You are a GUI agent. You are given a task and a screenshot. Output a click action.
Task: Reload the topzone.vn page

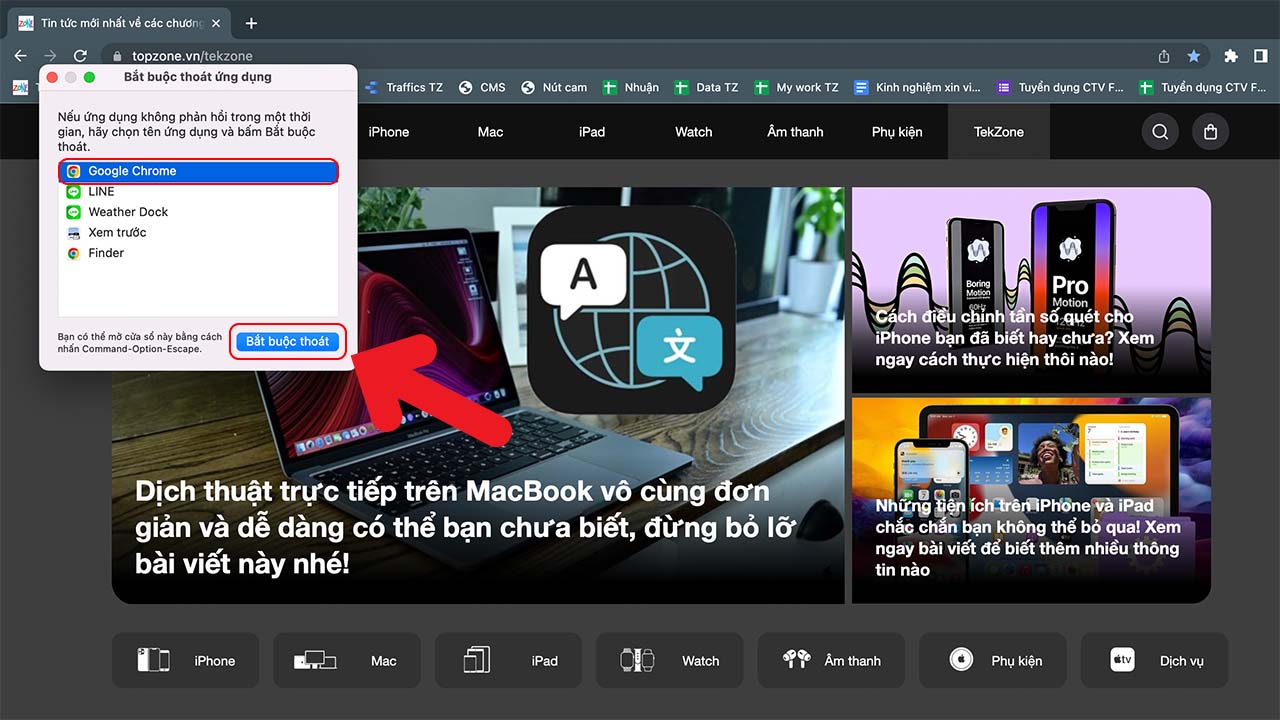coord(80,56)
